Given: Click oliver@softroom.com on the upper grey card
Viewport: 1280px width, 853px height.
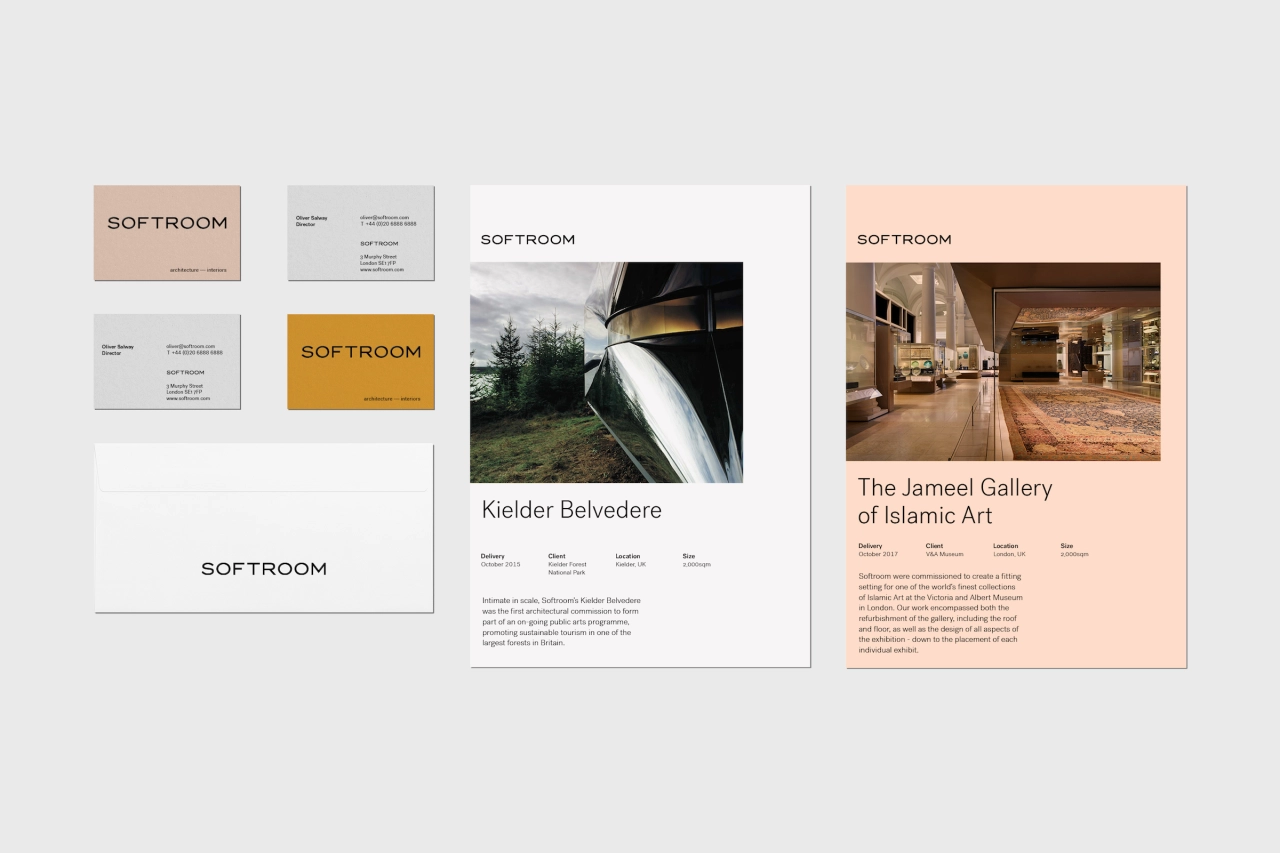Looking at the screenshot, I should [384, 217].
